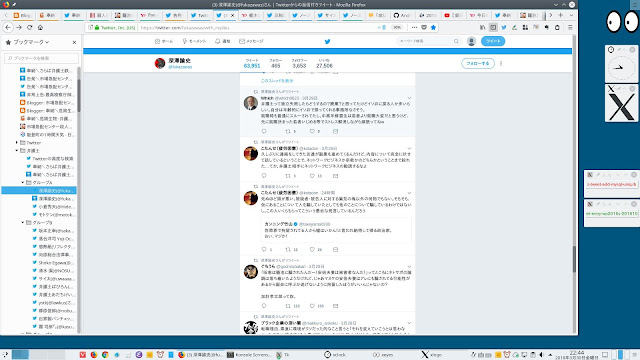Collapse the グループB bookmark folder
The height and width of the screenshot is (360, 640).
pyautogui.click(x=23, y=222)
